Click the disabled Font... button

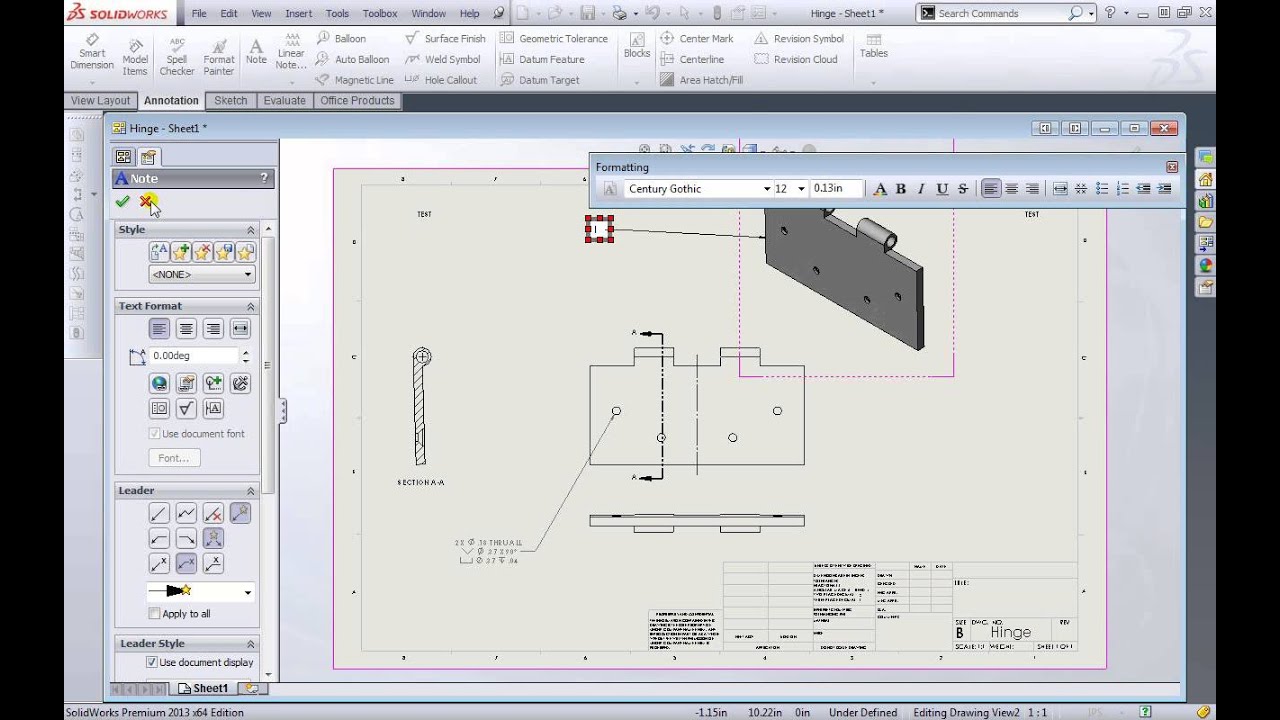click(x=174, y=458)
